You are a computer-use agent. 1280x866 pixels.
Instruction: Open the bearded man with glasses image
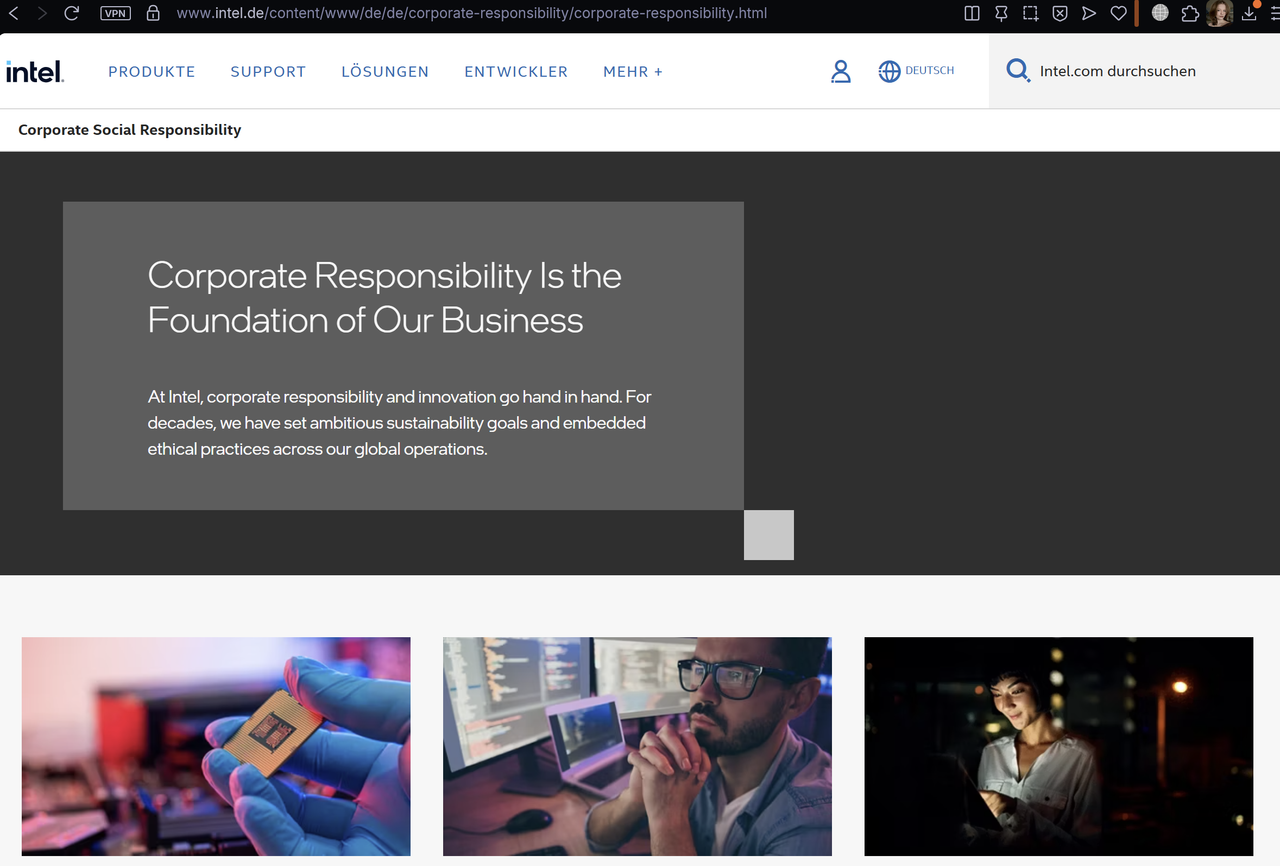637,746
